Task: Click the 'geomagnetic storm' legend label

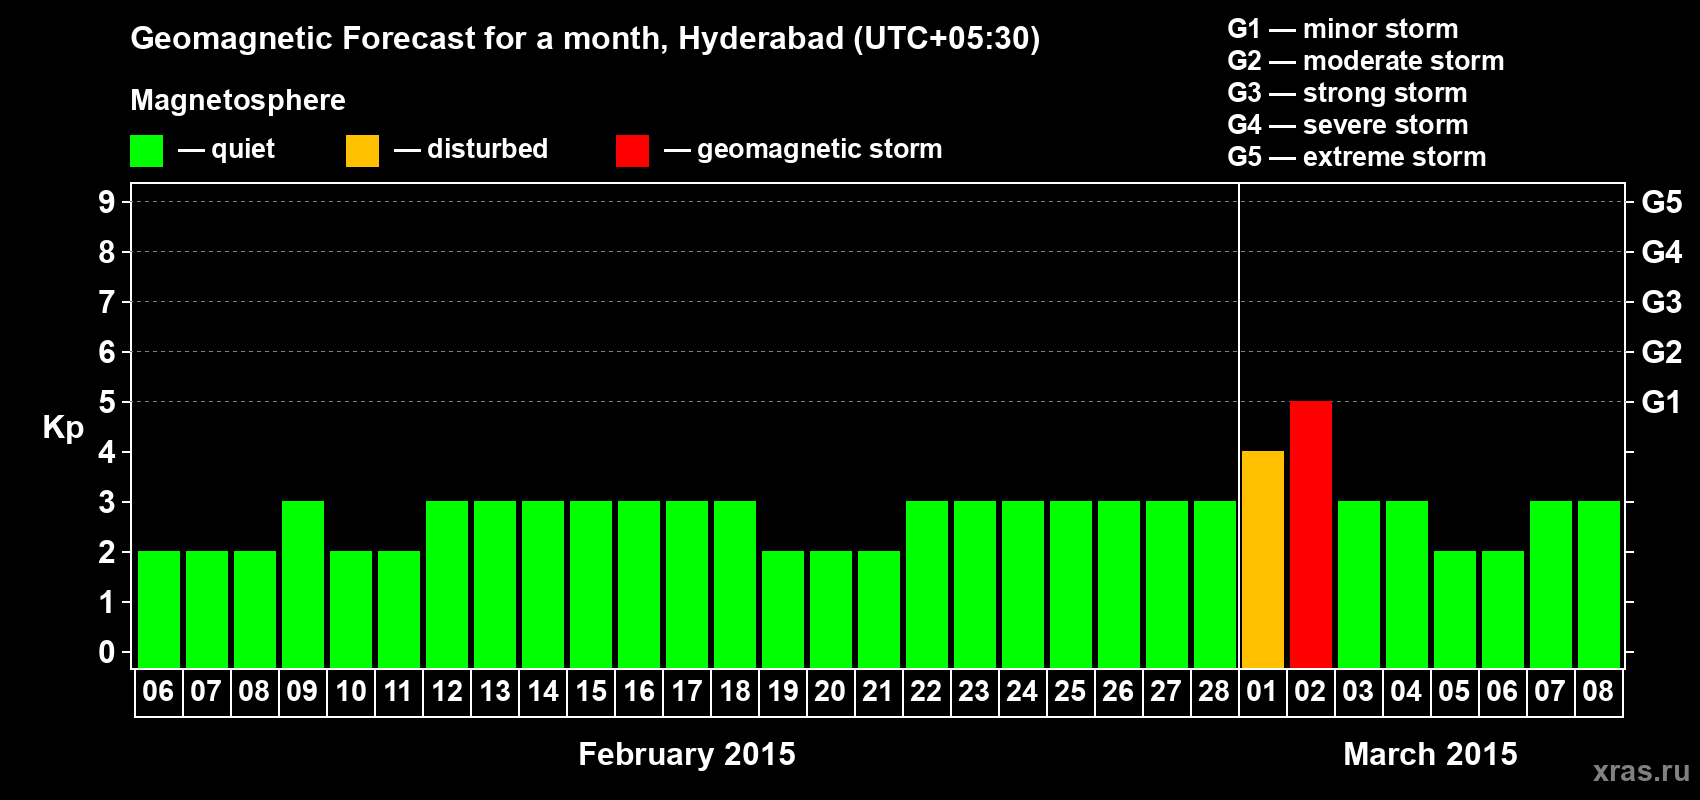Action: click(x=819, y=149)
